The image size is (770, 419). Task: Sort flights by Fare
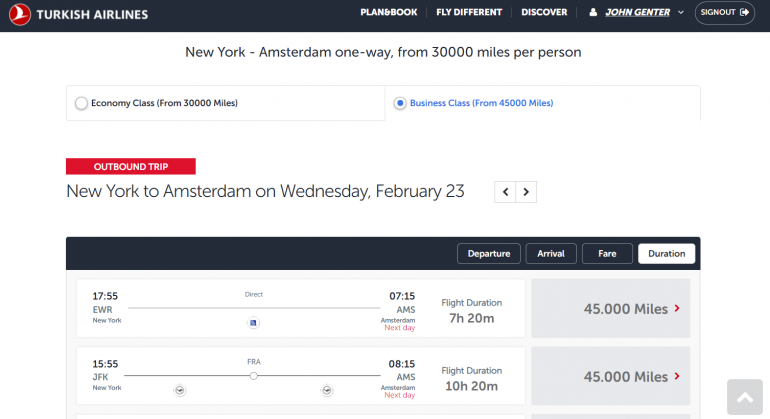click(x=607, y=254)
